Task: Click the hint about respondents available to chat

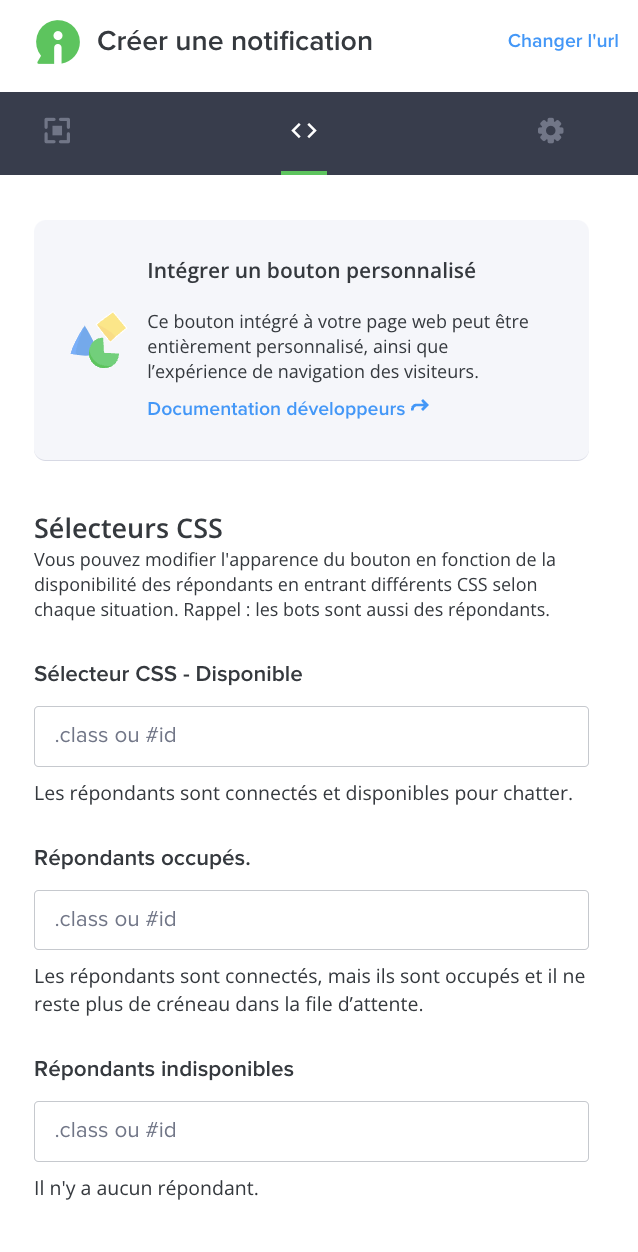Action: (x=303, y=794)
